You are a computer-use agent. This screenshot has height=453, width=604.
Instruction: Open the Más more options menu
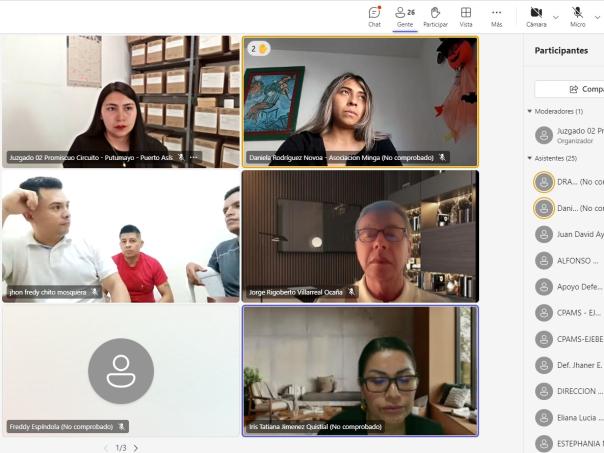[496, 16]
